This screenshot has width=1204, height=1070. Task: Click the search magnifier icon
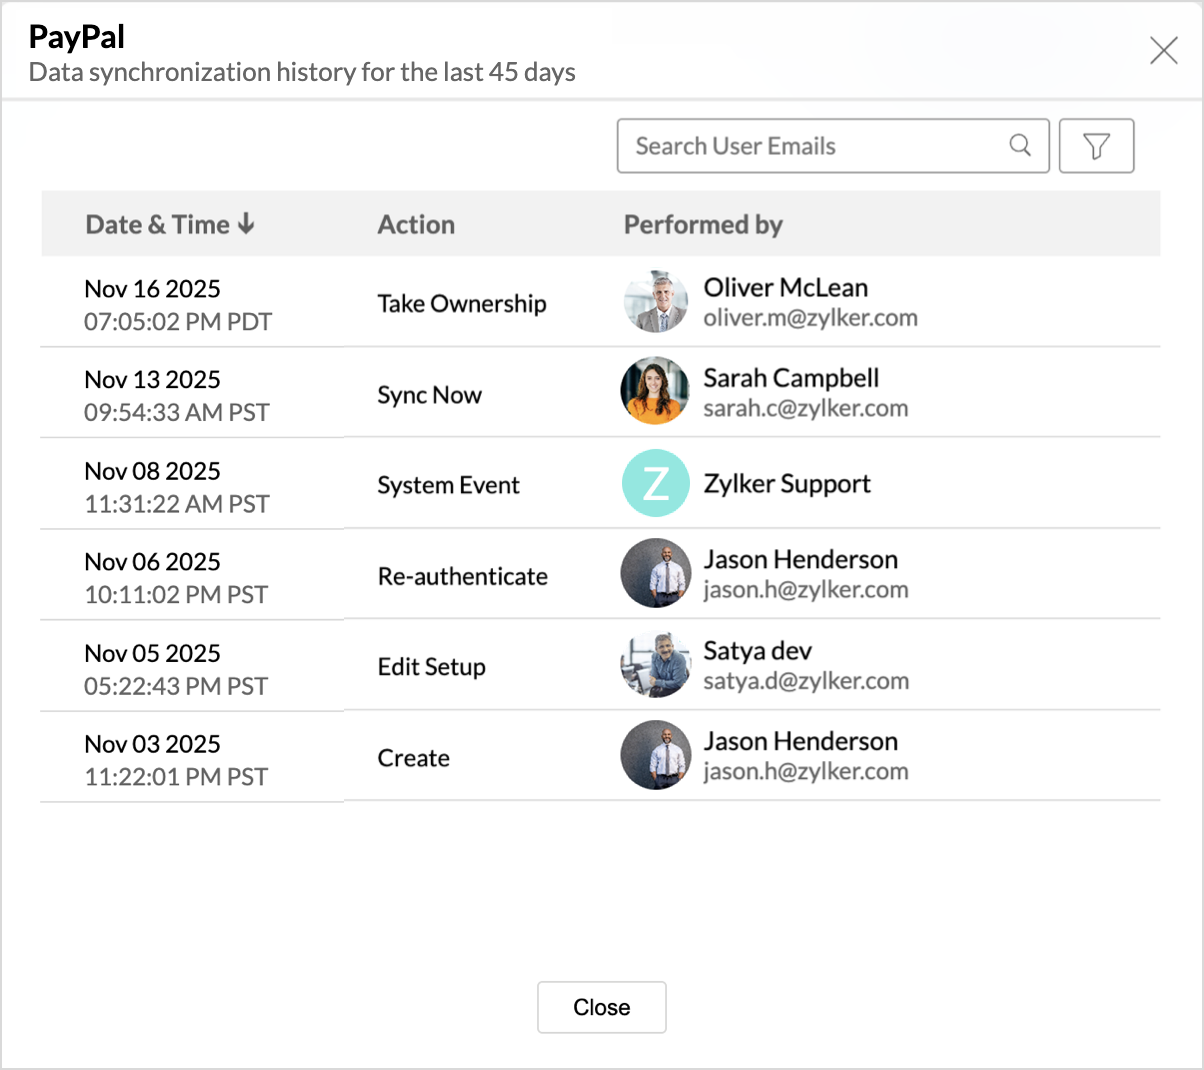(1020, 146)
